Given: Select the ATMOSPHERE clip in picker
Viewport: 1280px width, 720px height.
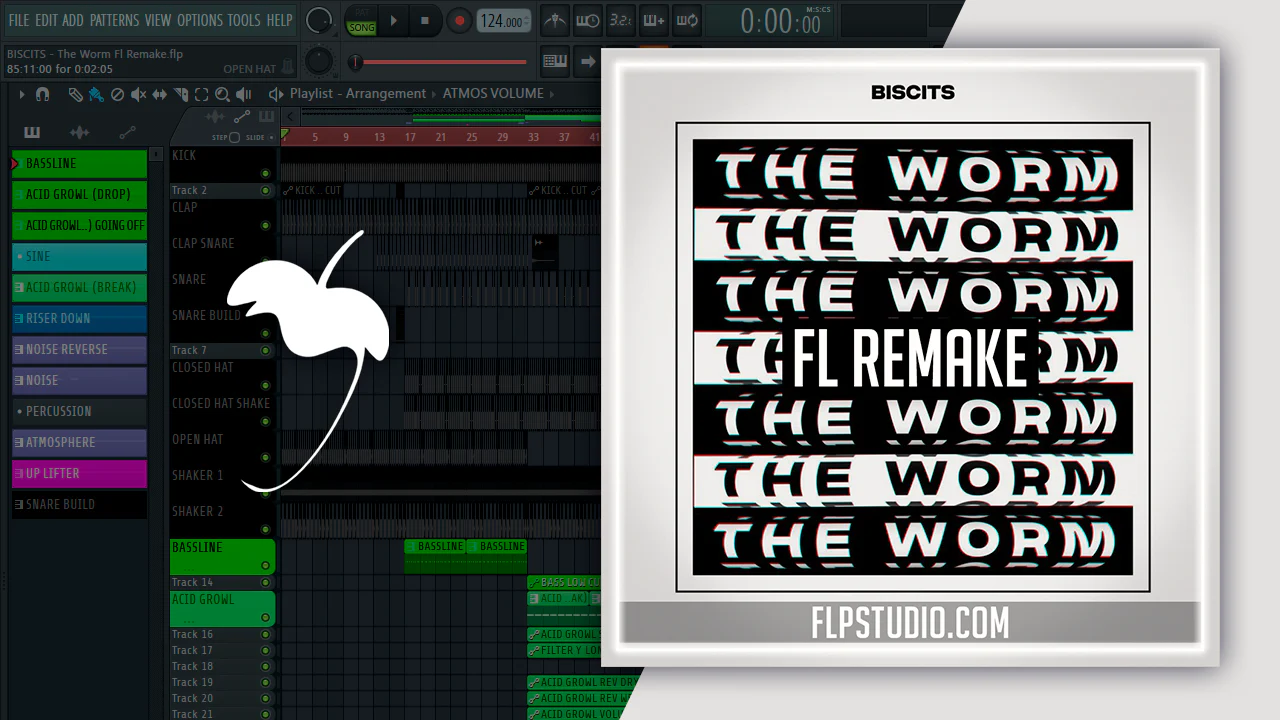Looking at the screenshot, I should tap(79, 442).
